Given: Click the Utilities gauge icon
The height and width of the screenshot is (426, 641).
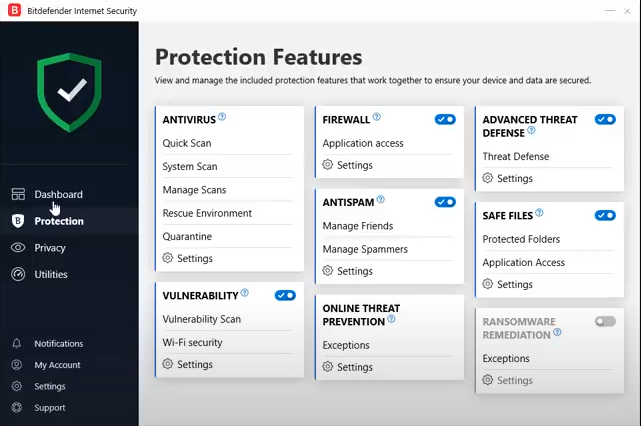Looking at the screenshot, I should (x=17, y=274).
